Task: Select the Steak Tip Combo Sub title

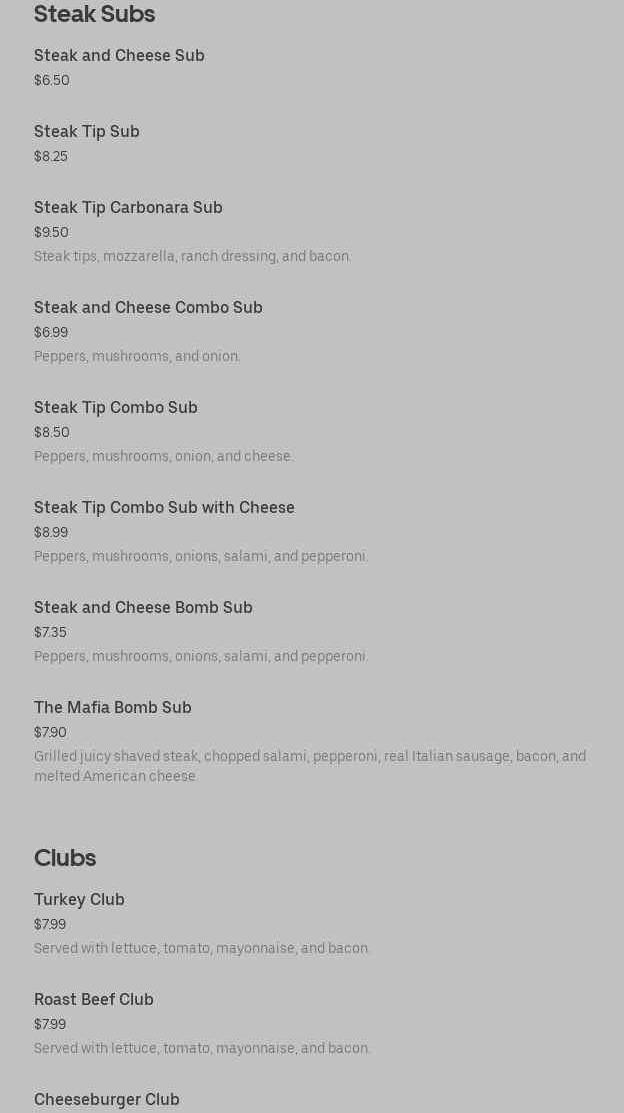Action: (116, 408)
